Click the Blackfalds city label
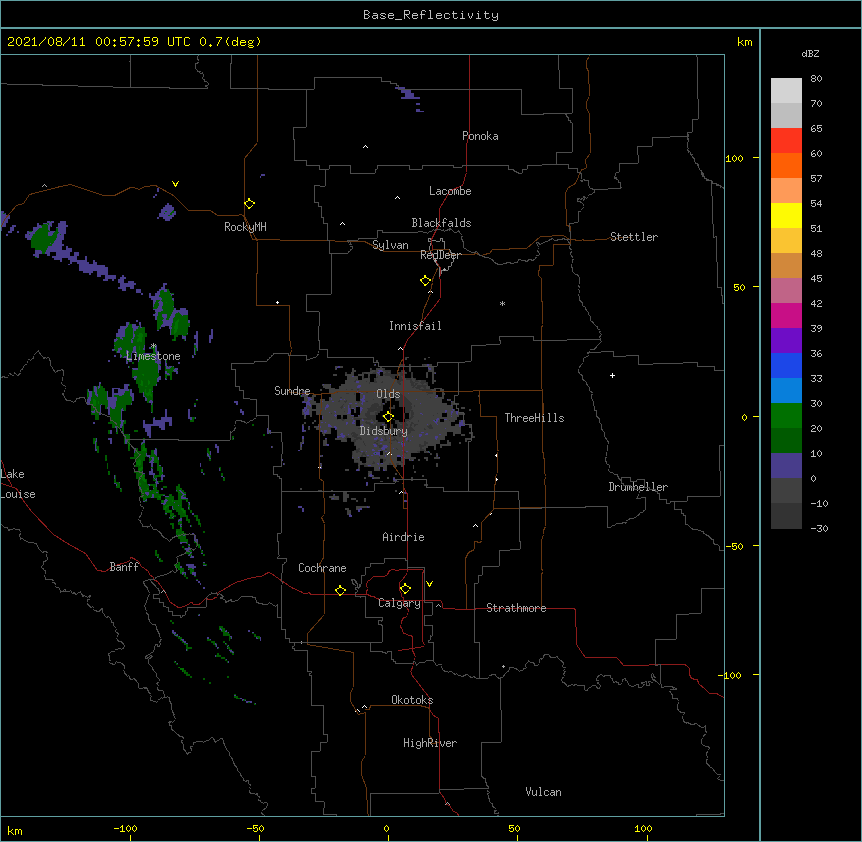This screenshot has width=862, height=842. [441, 223]
